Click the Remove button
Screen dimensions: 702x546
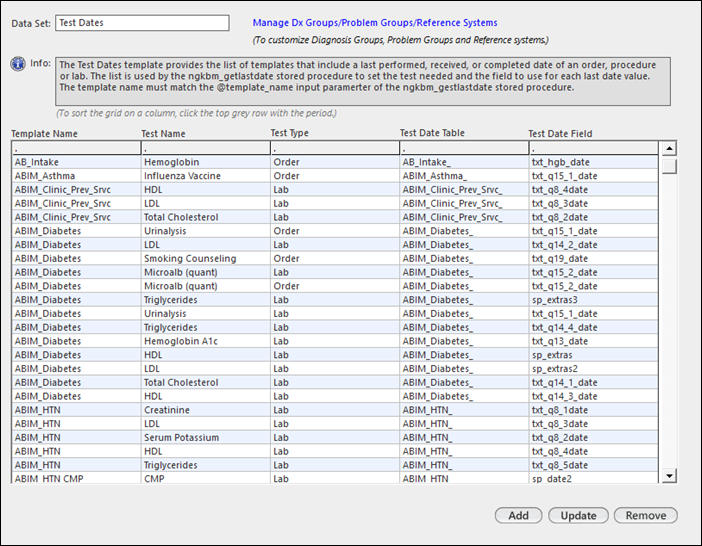pos(646,516)
